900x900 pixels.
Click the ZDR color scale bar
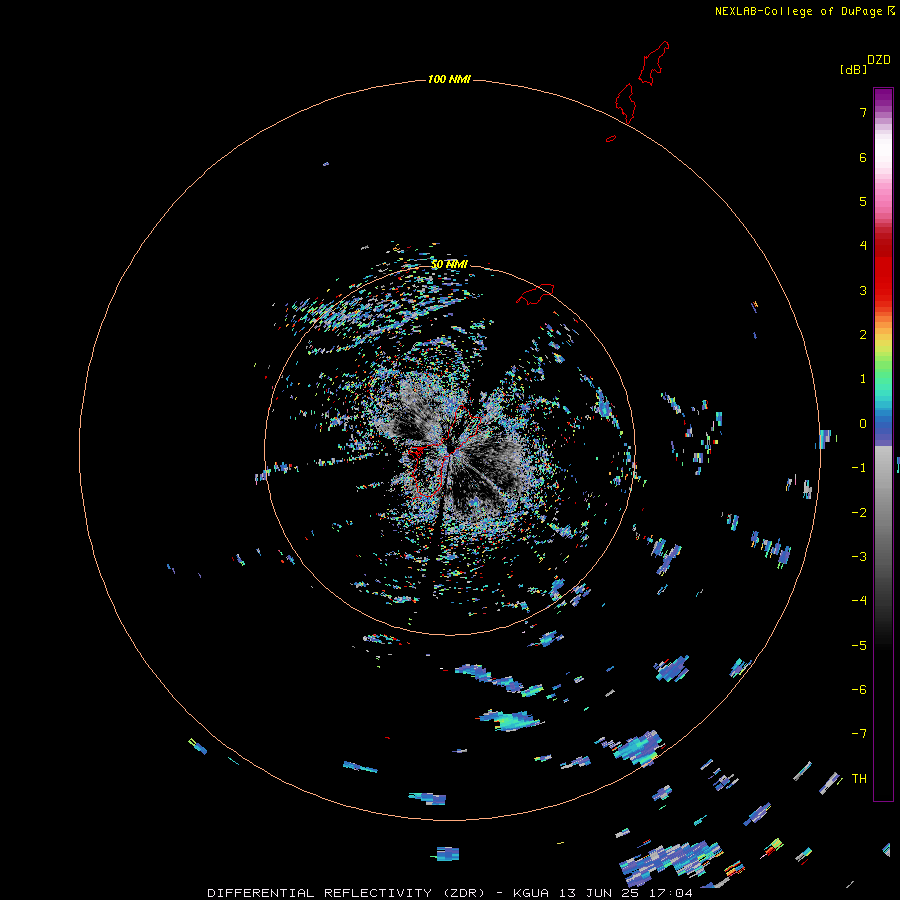point(883,445)
